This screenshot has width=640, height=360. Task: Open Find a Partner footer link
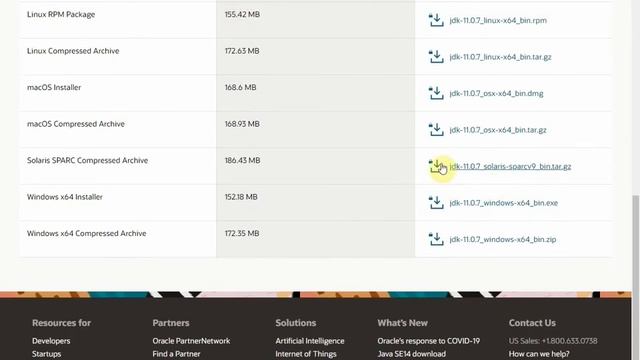(176, 354)
